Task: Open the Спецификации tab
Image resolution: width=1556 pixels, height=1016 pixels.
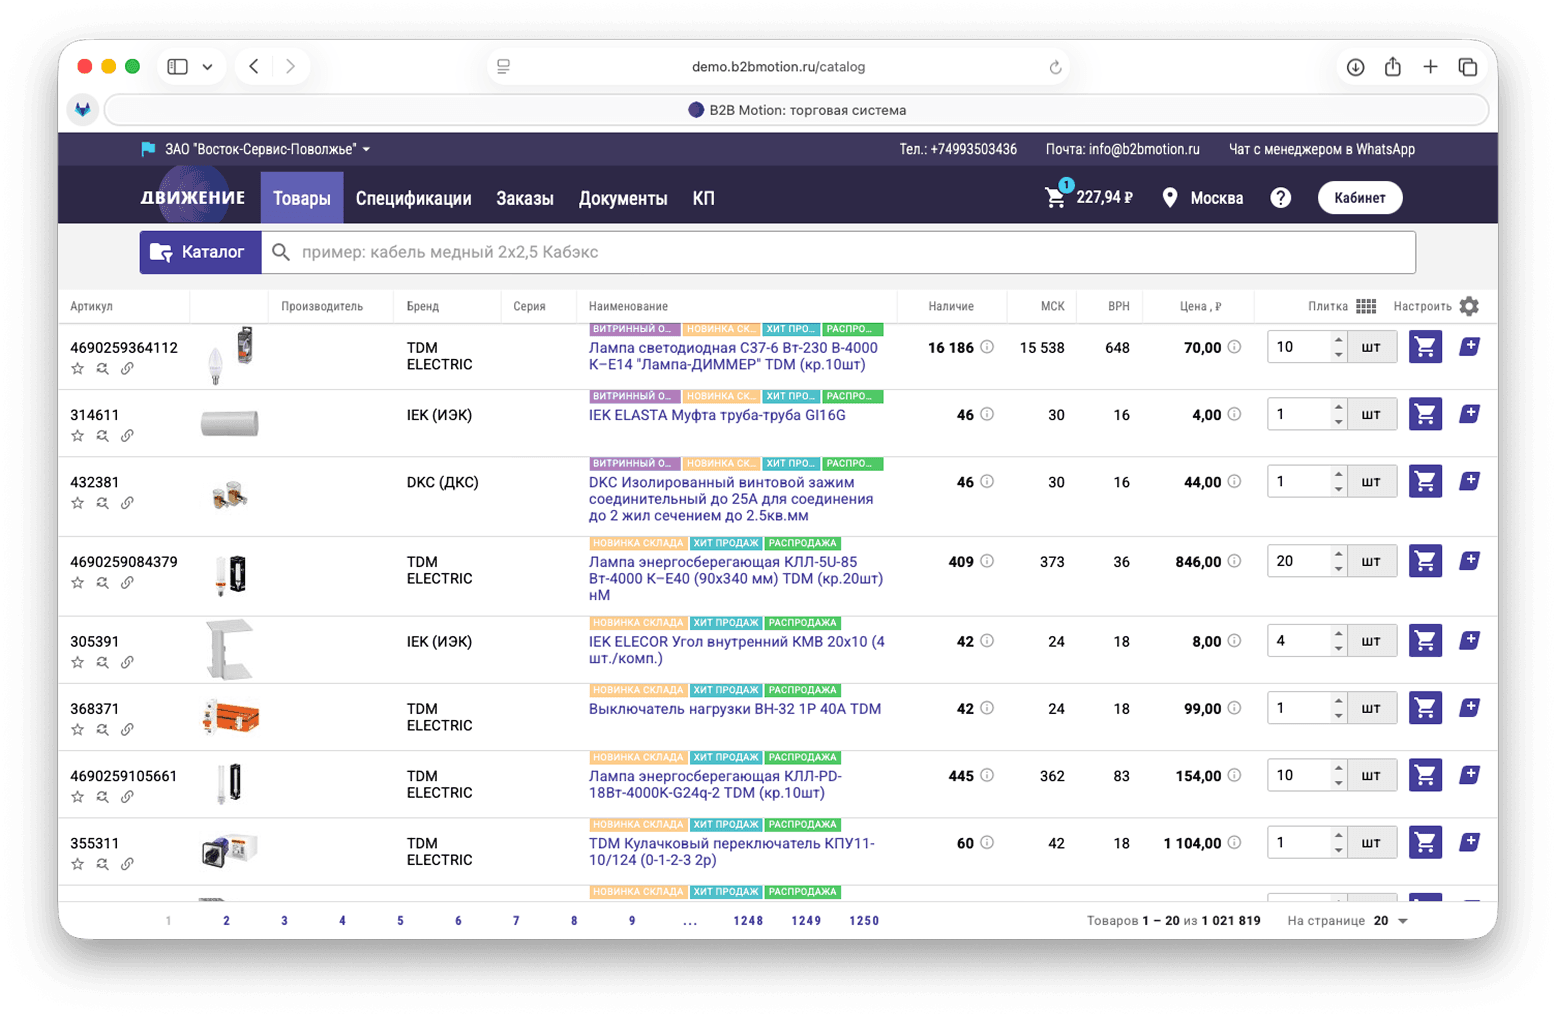Action: 413,198
